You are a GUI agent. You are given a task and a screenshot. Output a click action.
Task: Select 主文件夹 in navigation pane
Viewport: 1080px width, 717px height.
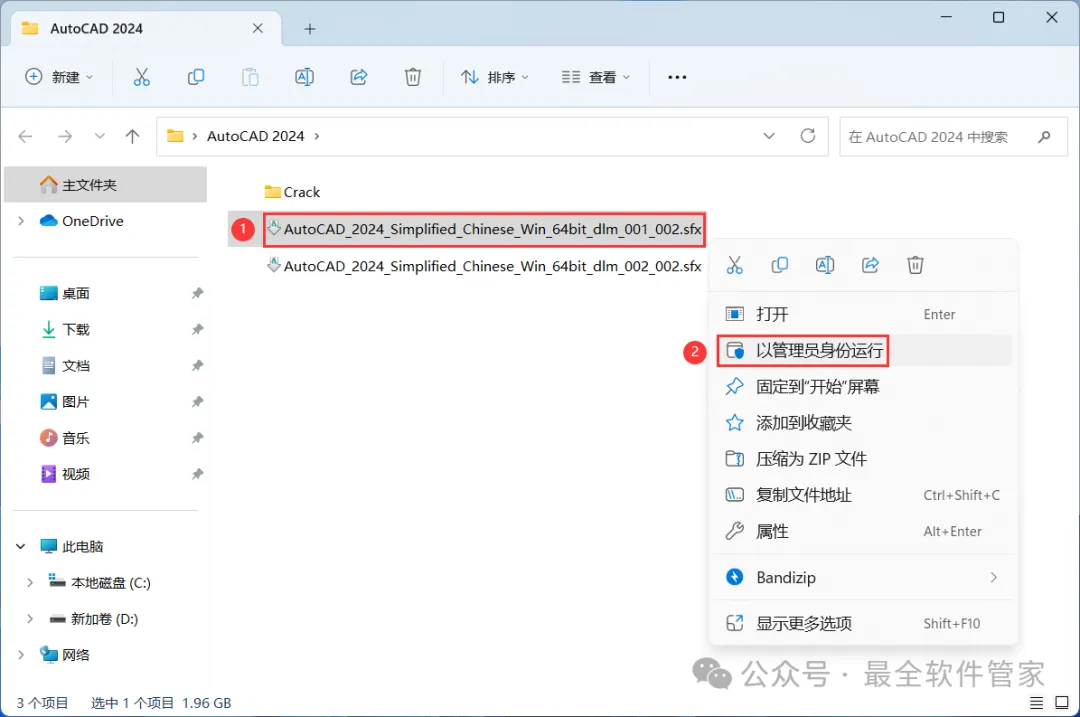pos(105,185)
